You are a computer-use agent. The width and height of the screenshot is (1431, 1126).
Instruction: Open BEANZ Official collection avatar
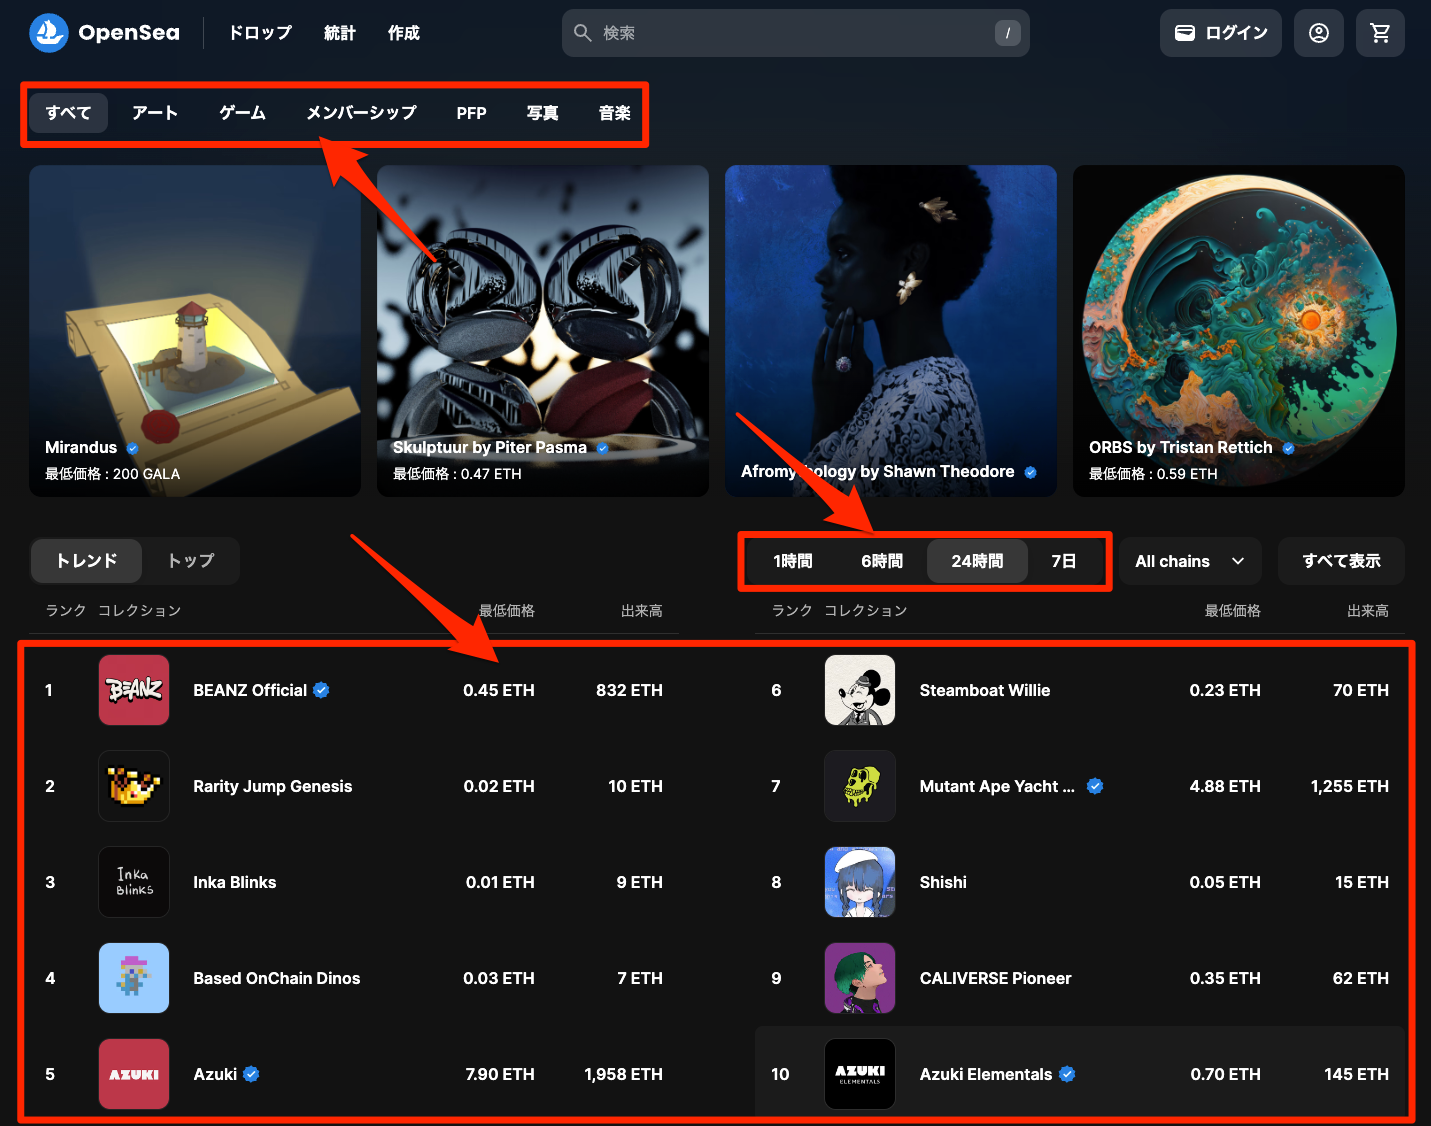(134, 690)
